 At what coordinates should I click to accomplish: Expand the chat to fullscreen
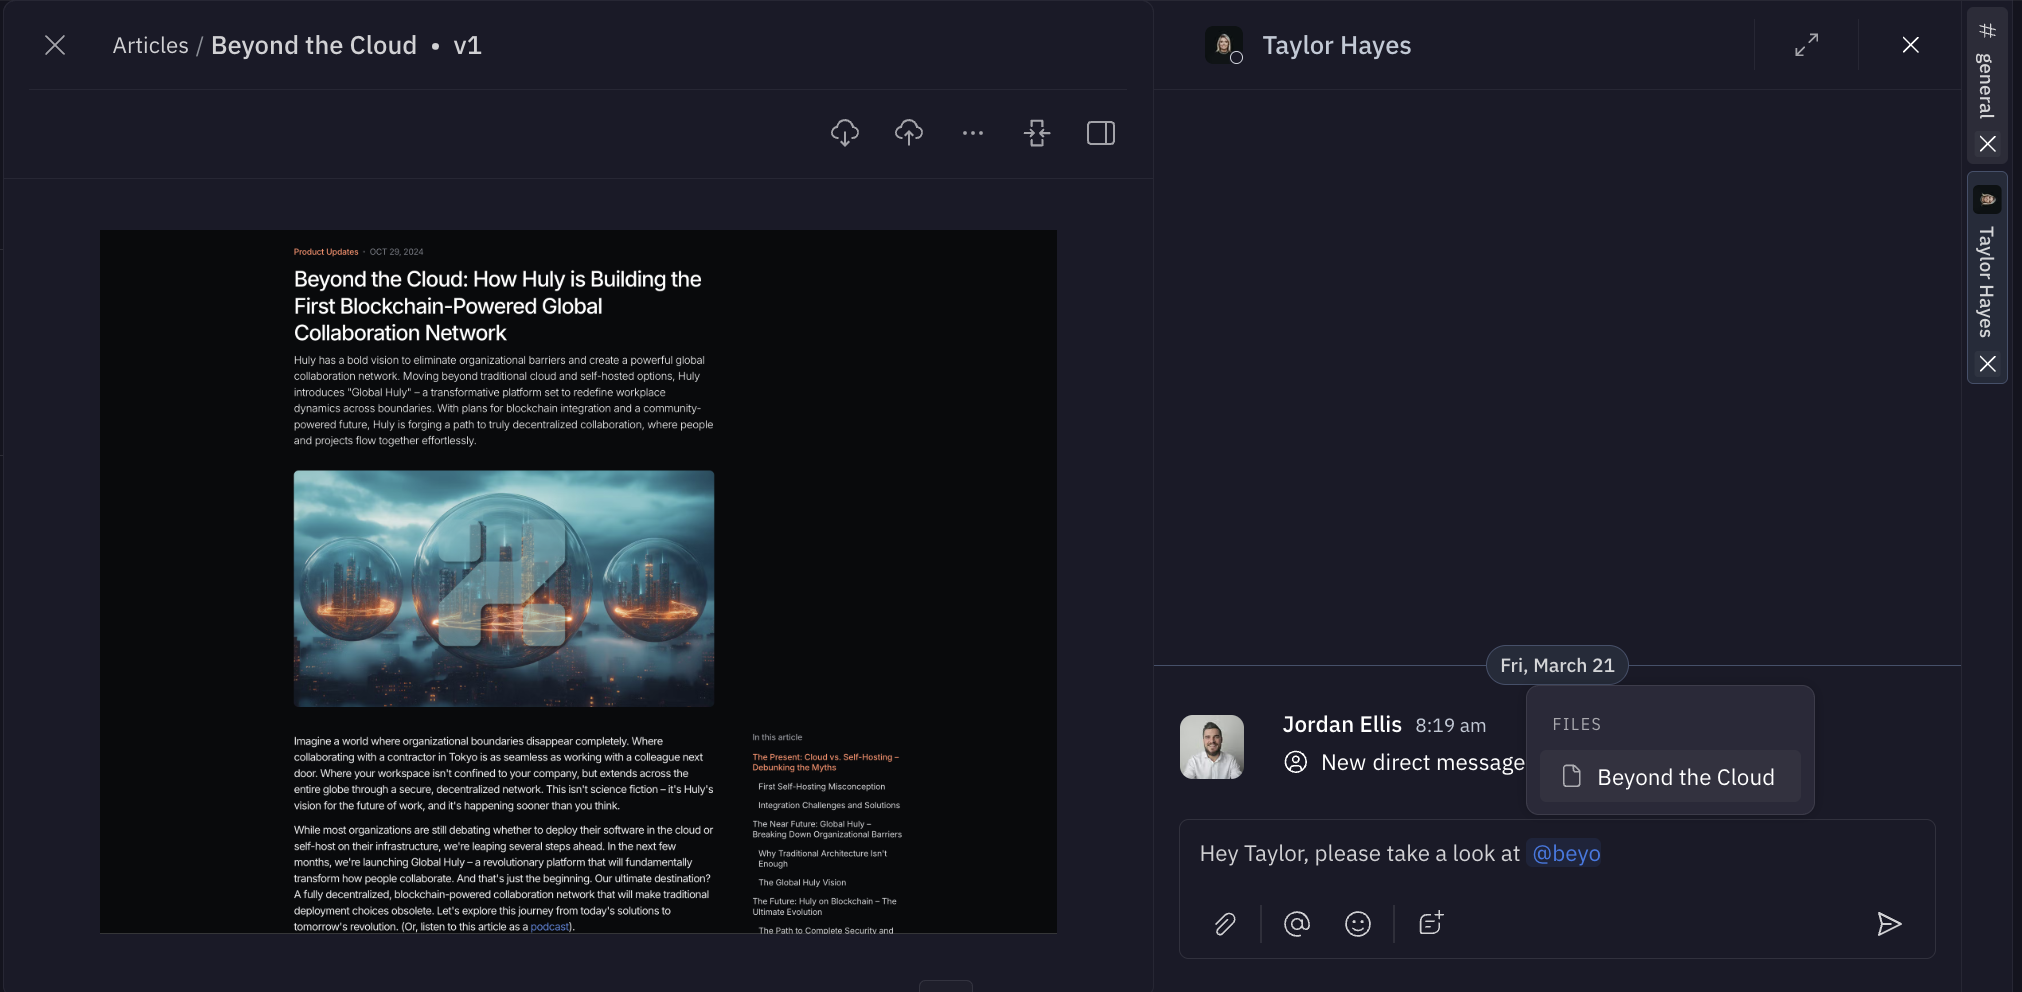(x=1806, y=44)
